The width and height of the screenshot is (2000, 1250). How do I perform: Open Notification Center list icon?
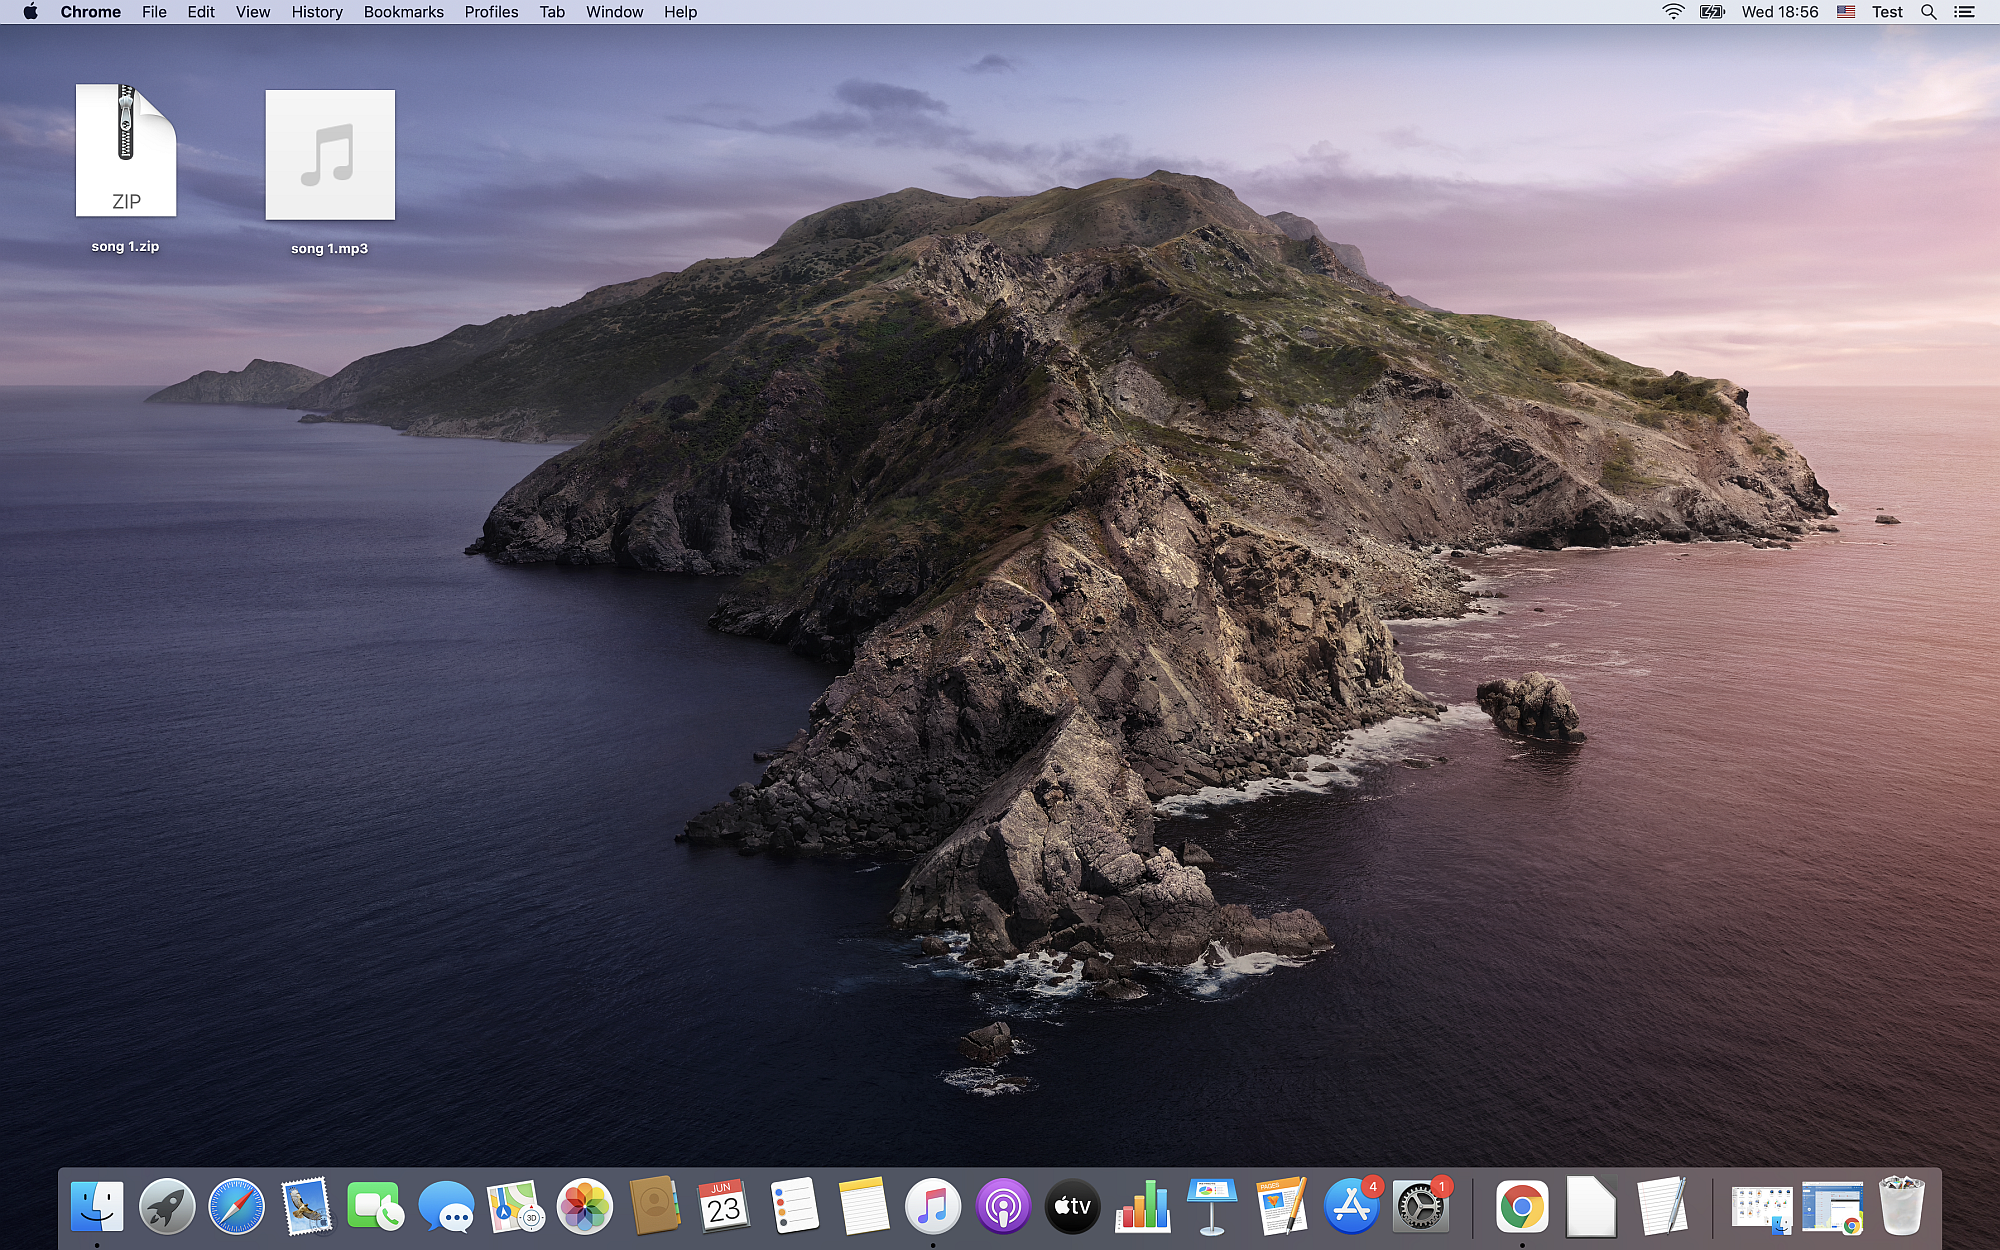1965,12
